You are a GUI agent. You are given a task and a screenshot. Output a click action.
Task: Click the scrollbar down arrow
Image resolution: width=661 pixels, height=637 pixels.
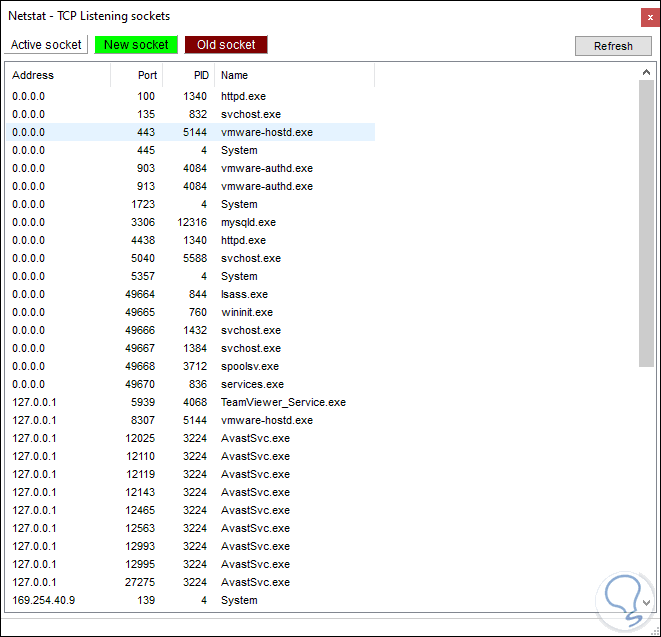tap(646, 603)
